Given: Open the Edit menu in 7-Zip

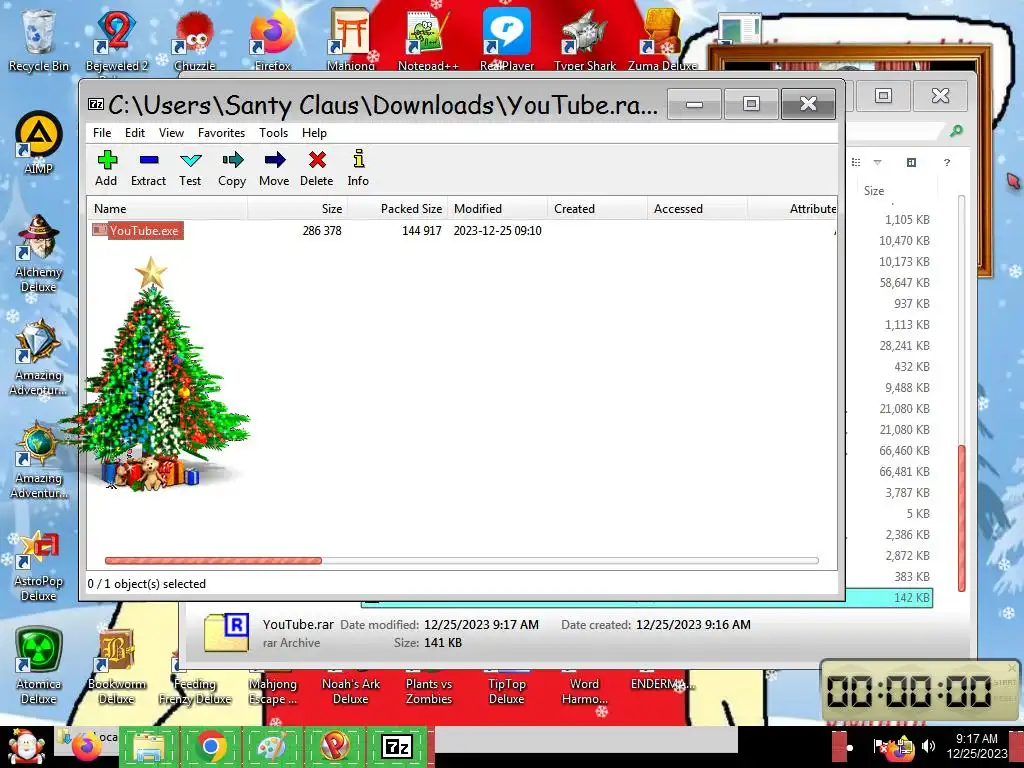Looking at the screenshot, I should click(x=135, y=133).
